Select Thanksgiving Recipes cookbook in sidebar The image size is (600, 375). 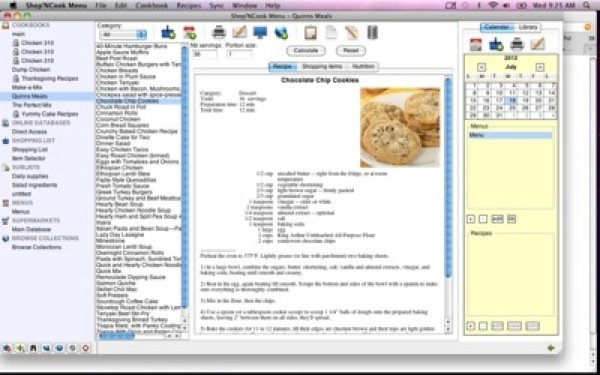50,78
